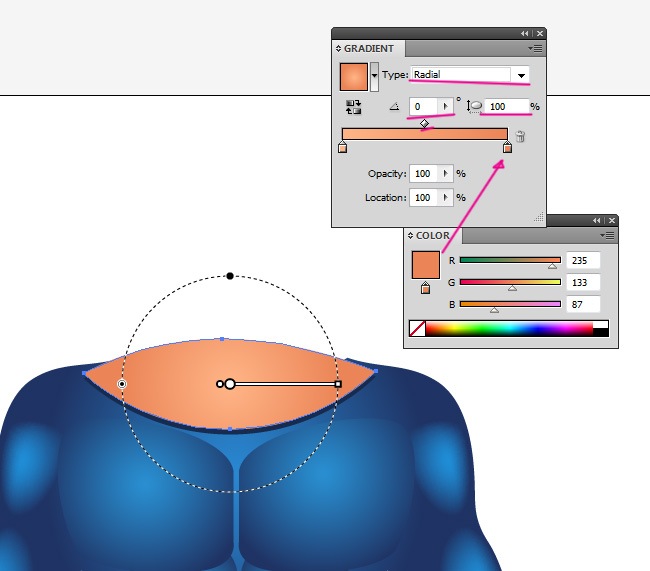Click the B value field showing 87
The image size is (650, 571).
point(583,304)
